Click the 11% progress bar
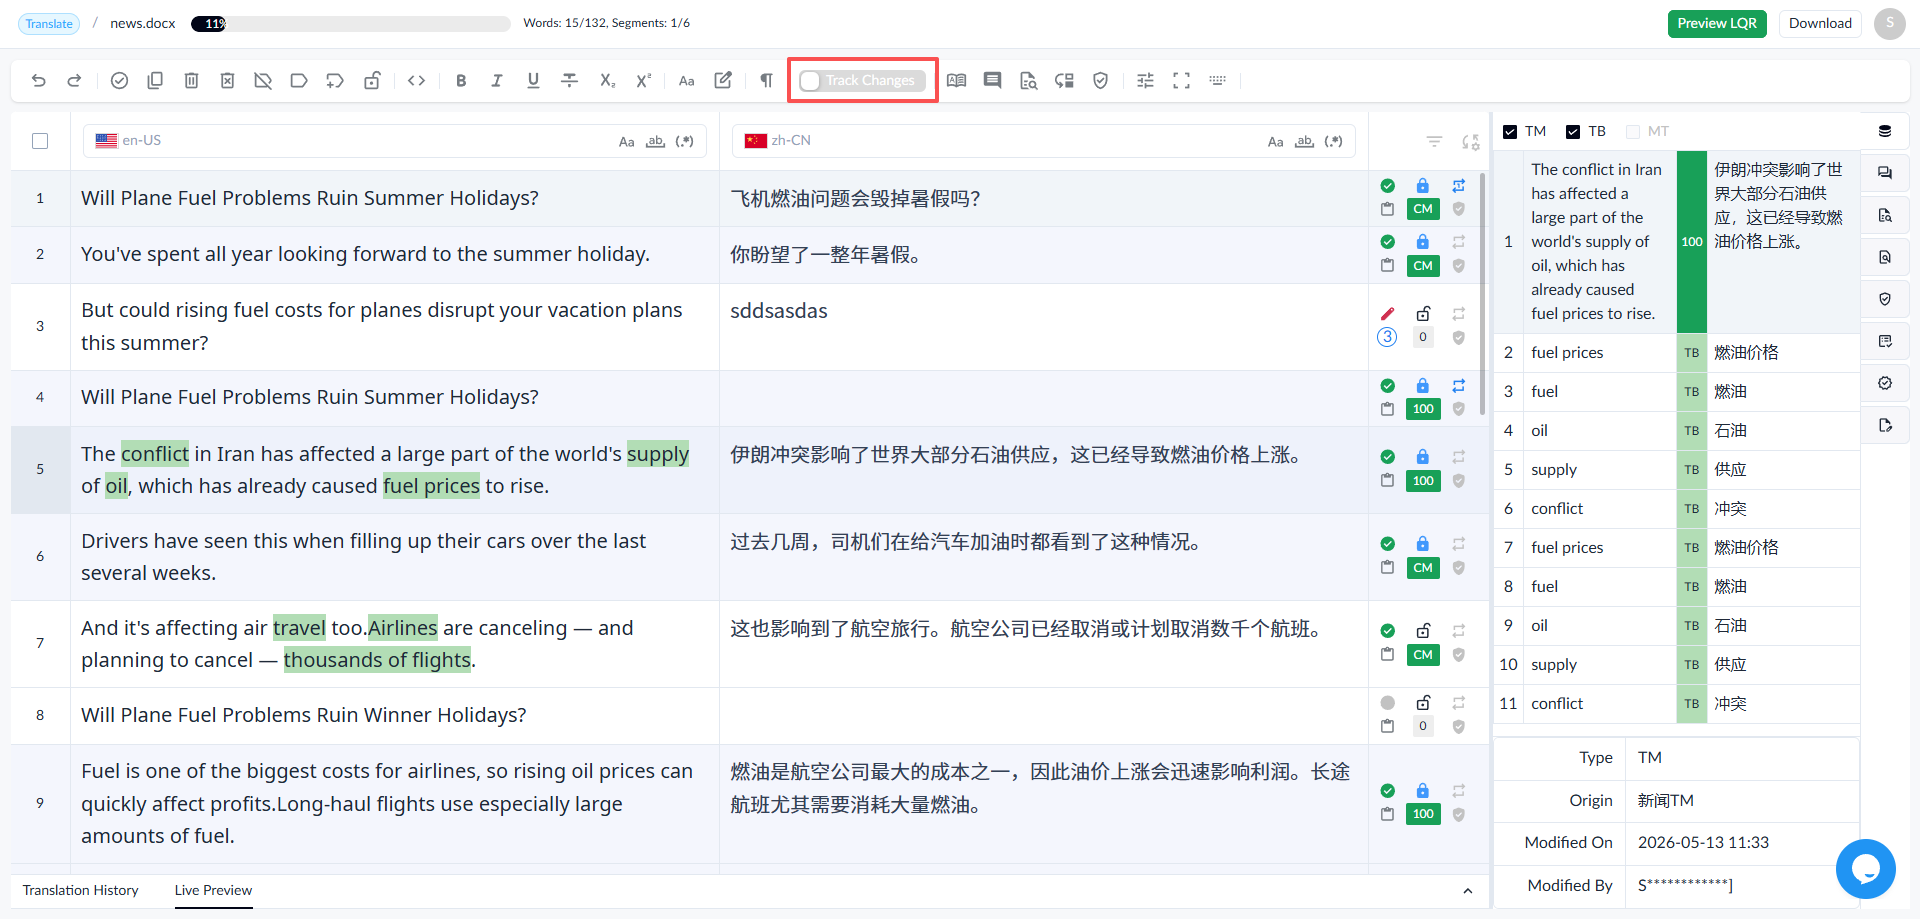 pos(351,23)
